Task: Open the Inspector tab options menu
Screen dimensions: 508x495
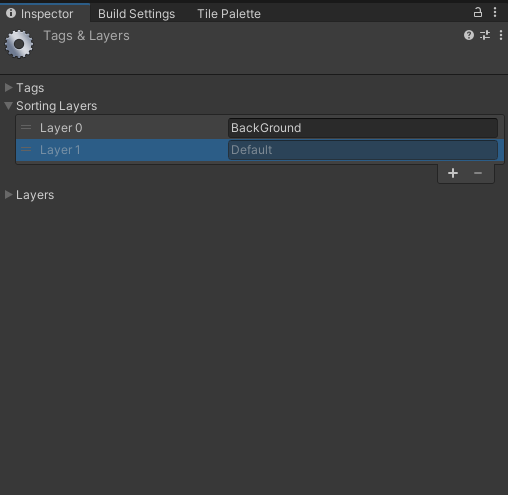Action: click(x=495, y=13)
